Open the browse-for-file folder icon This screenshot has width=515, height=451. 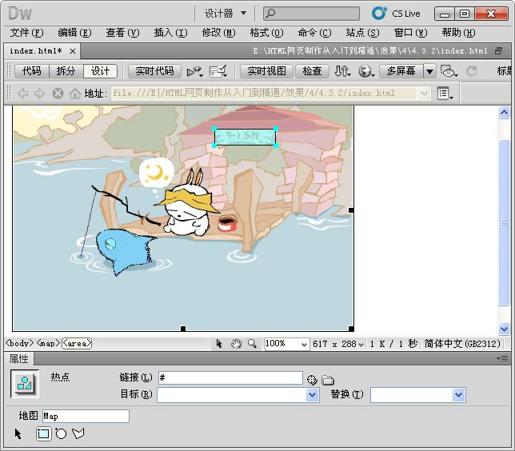(x=328, y=380)
